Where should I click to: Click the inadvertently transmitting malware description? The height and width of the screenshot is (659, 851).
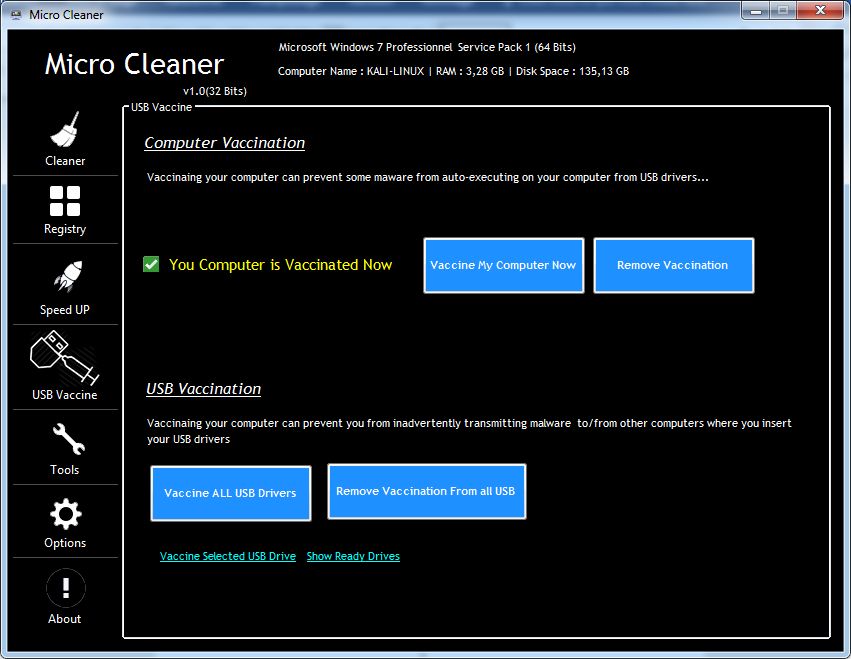pyautogui.click(x=469, y=431)
